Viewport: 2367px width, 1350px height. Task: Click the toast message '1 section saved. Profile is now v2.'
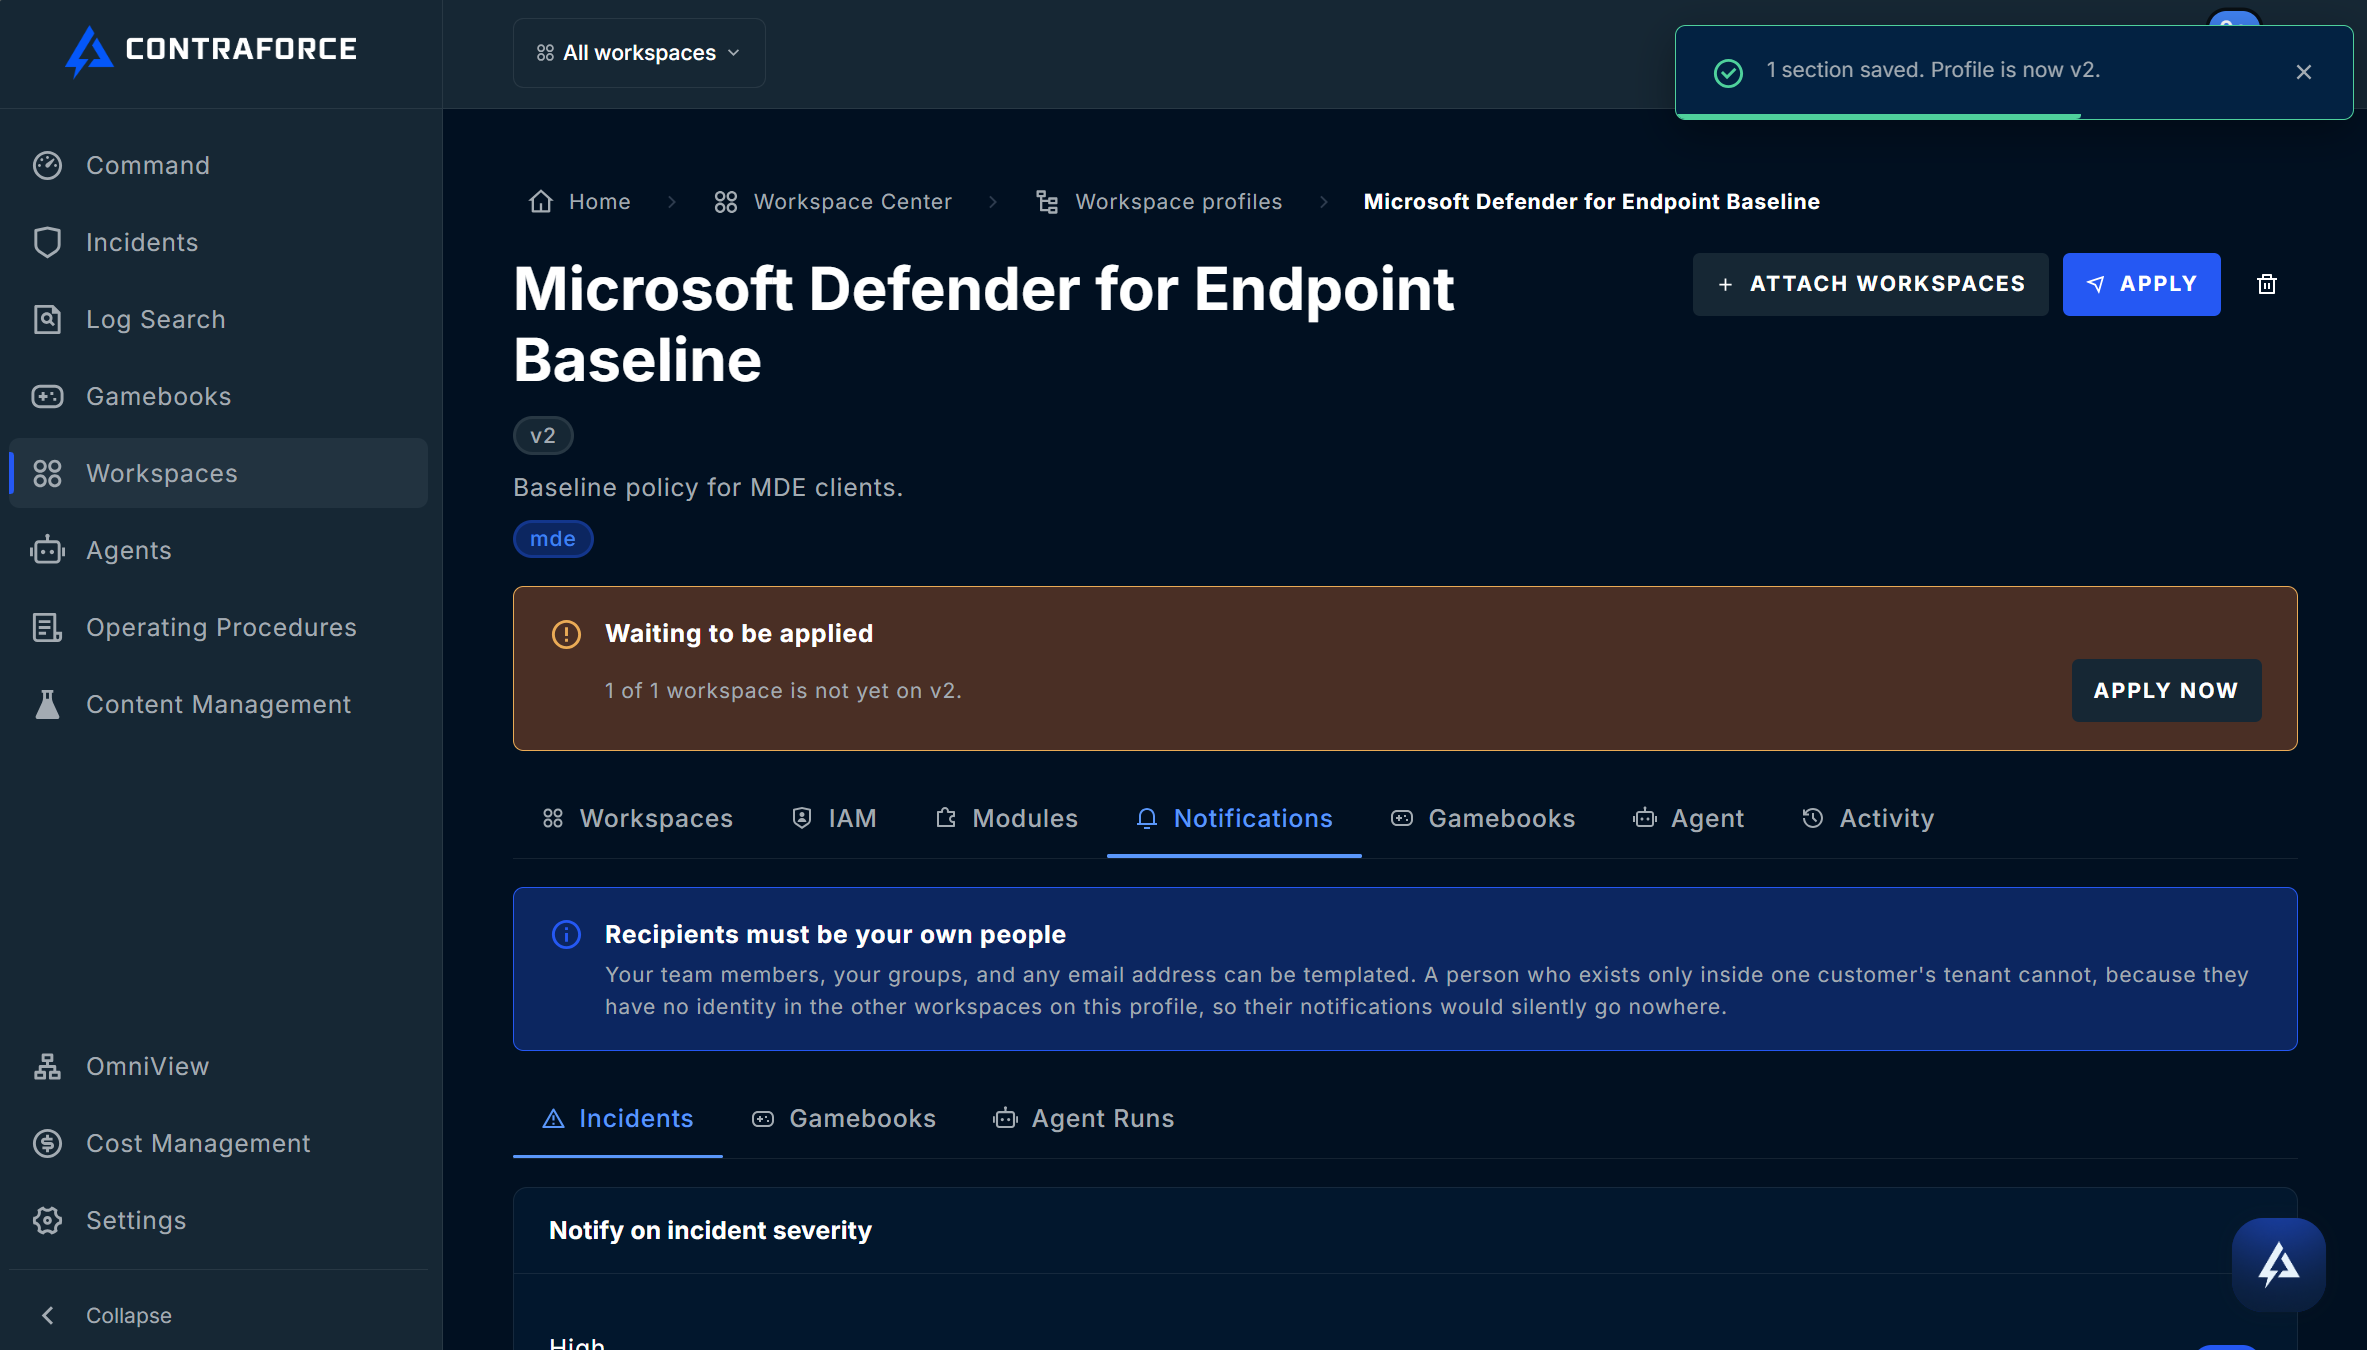(1933, 70)
